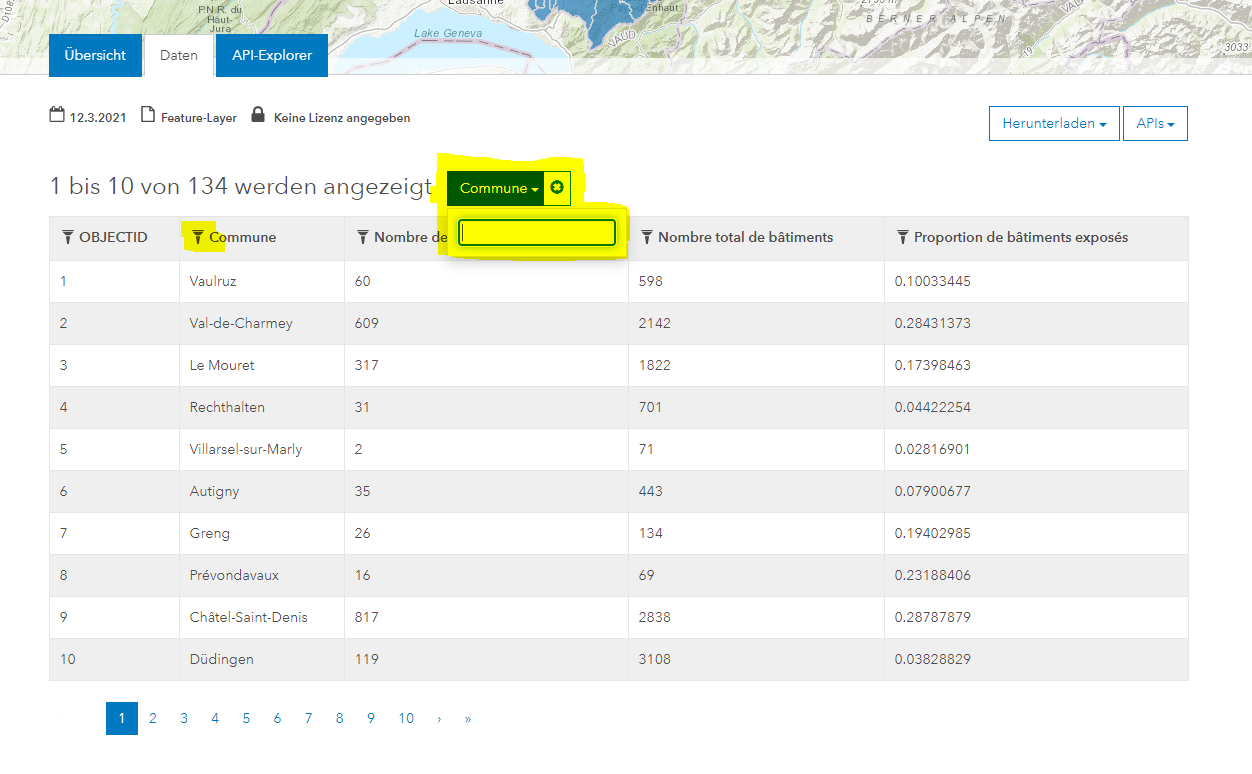Switch to the Übersicht tab

(x=95, y=55)
